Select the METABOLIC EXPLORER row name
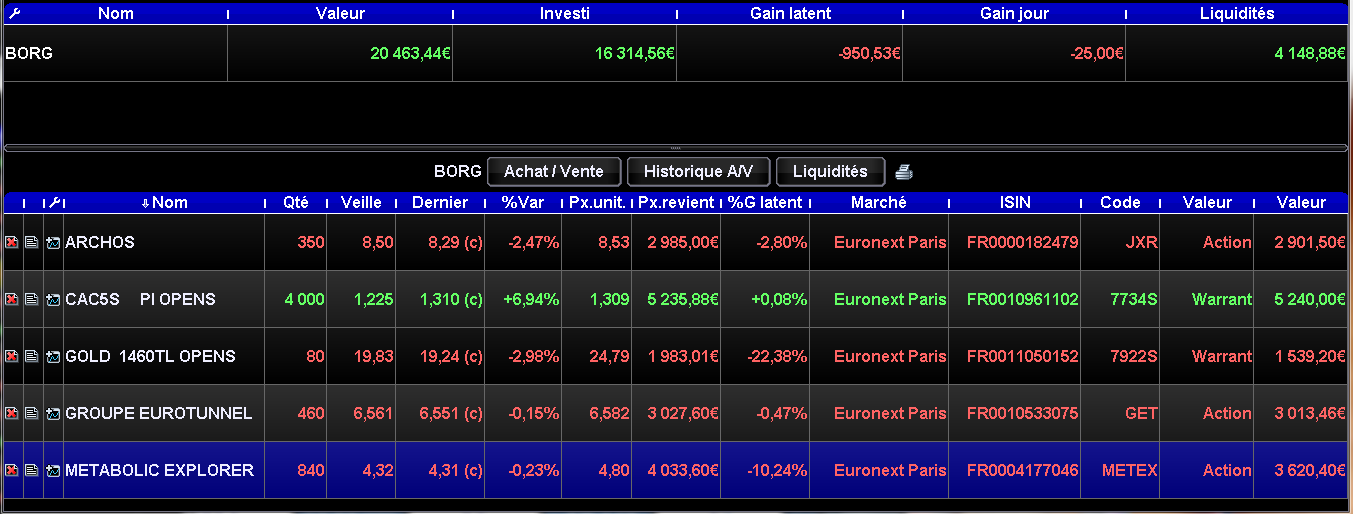Viewport: 1353px width, 514px height. [160, 471]
